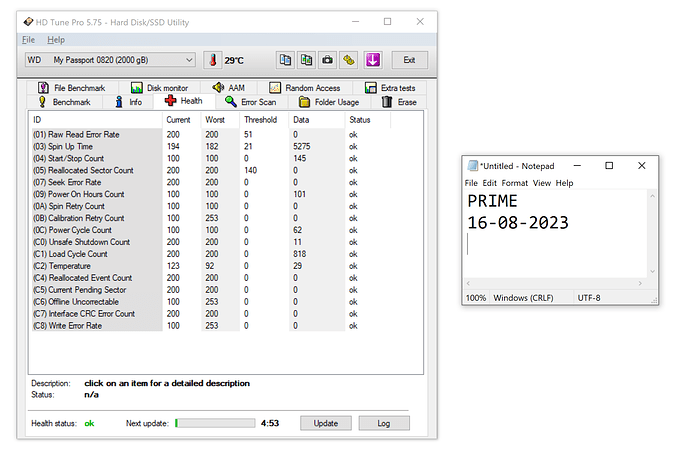Screen dimensions: 690x473
Task: Click the Notepad title bar icon
Action: 473,166
